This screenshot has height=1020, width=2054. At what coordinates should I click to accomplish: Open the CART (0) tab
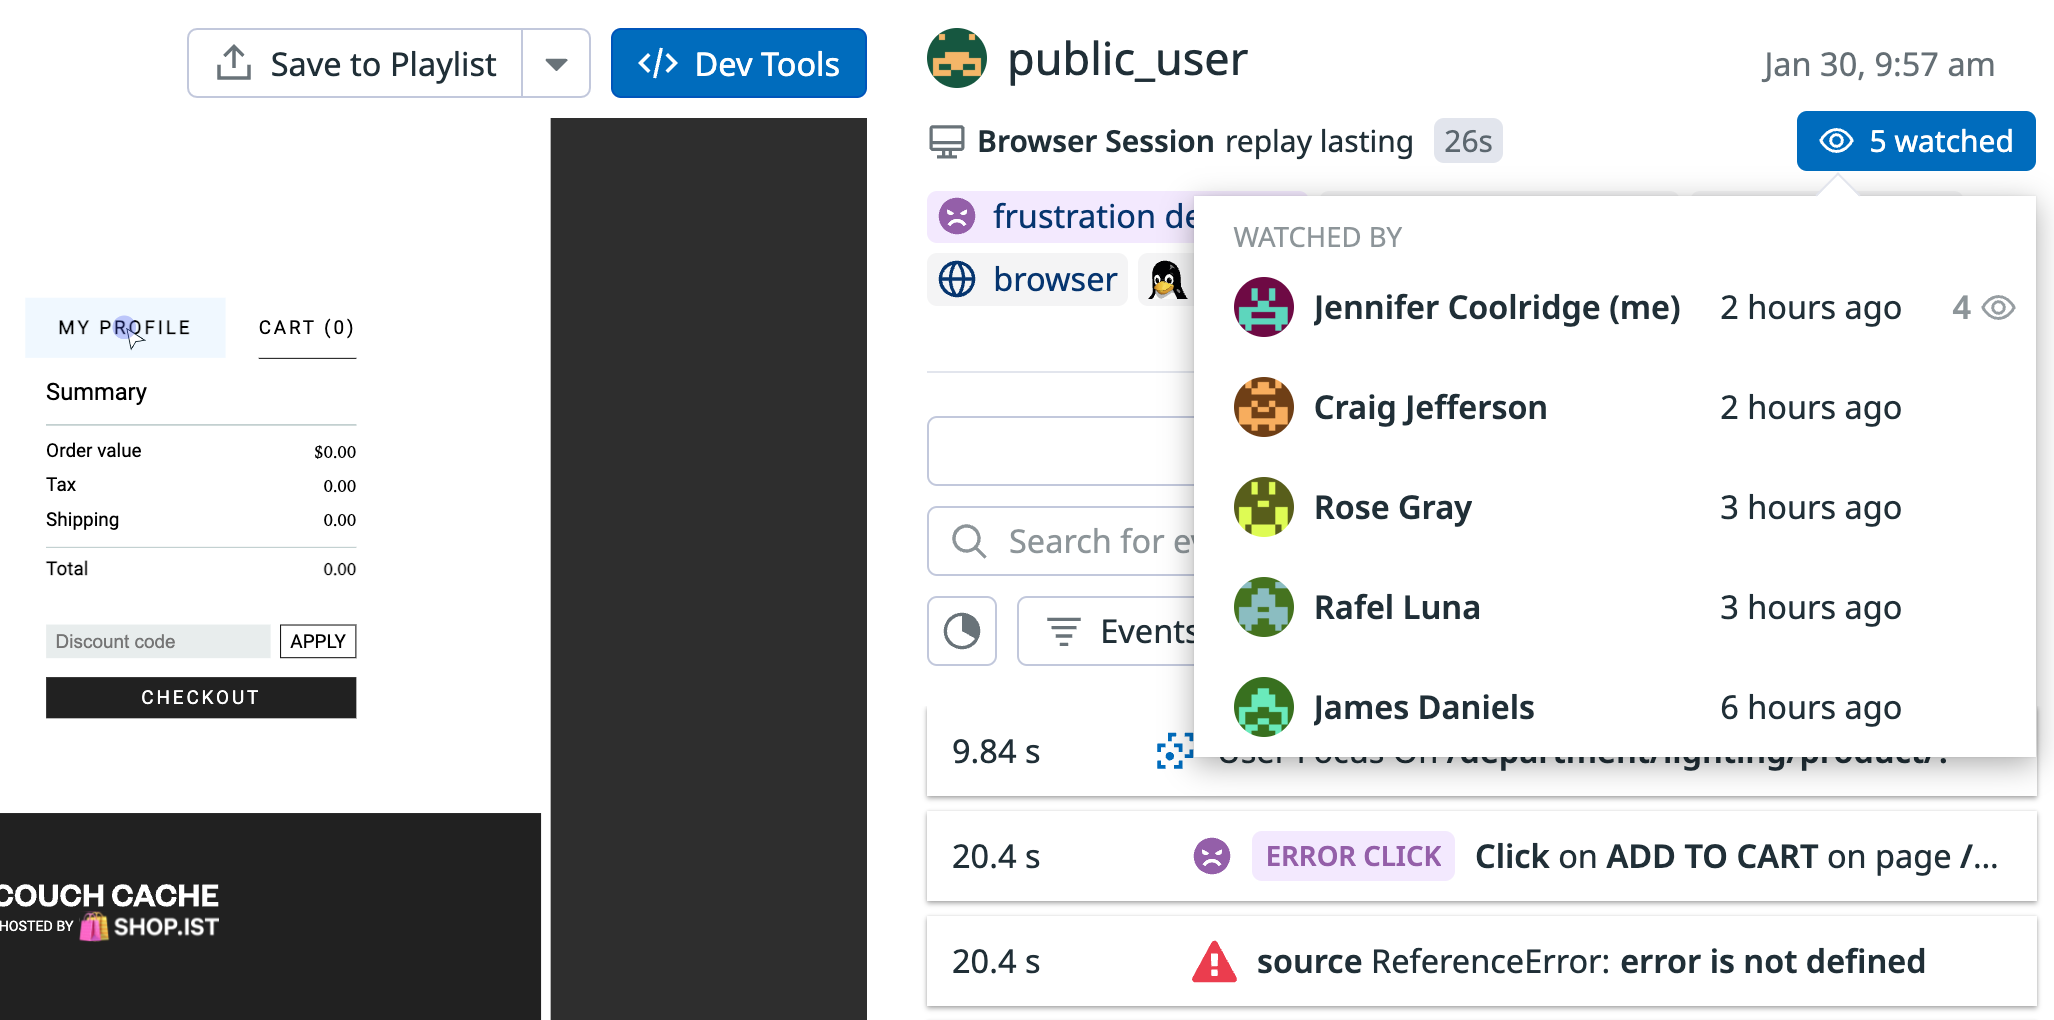306,328
